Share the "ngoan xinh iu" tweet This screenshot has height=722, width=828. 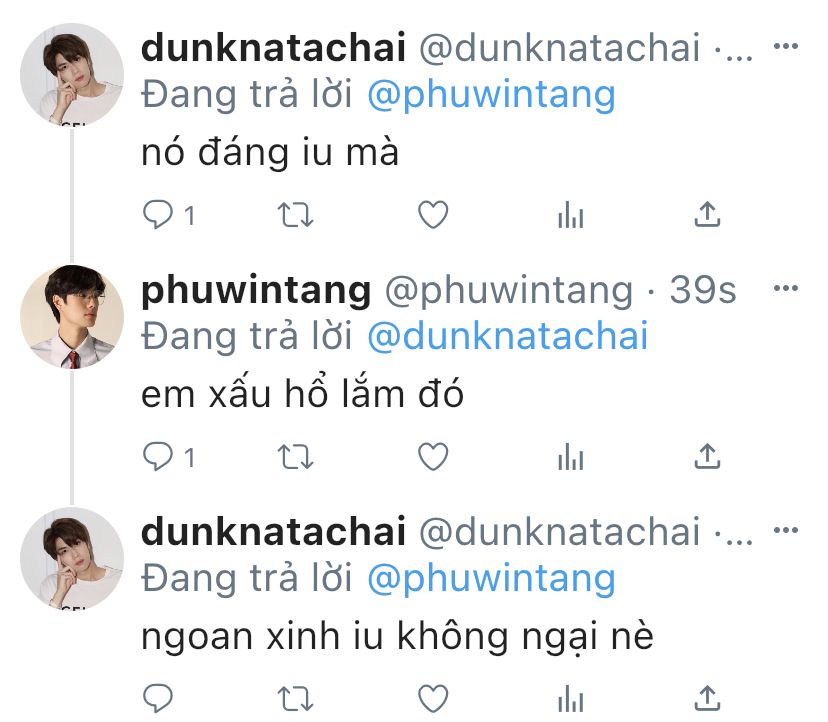tap(708, 698)
